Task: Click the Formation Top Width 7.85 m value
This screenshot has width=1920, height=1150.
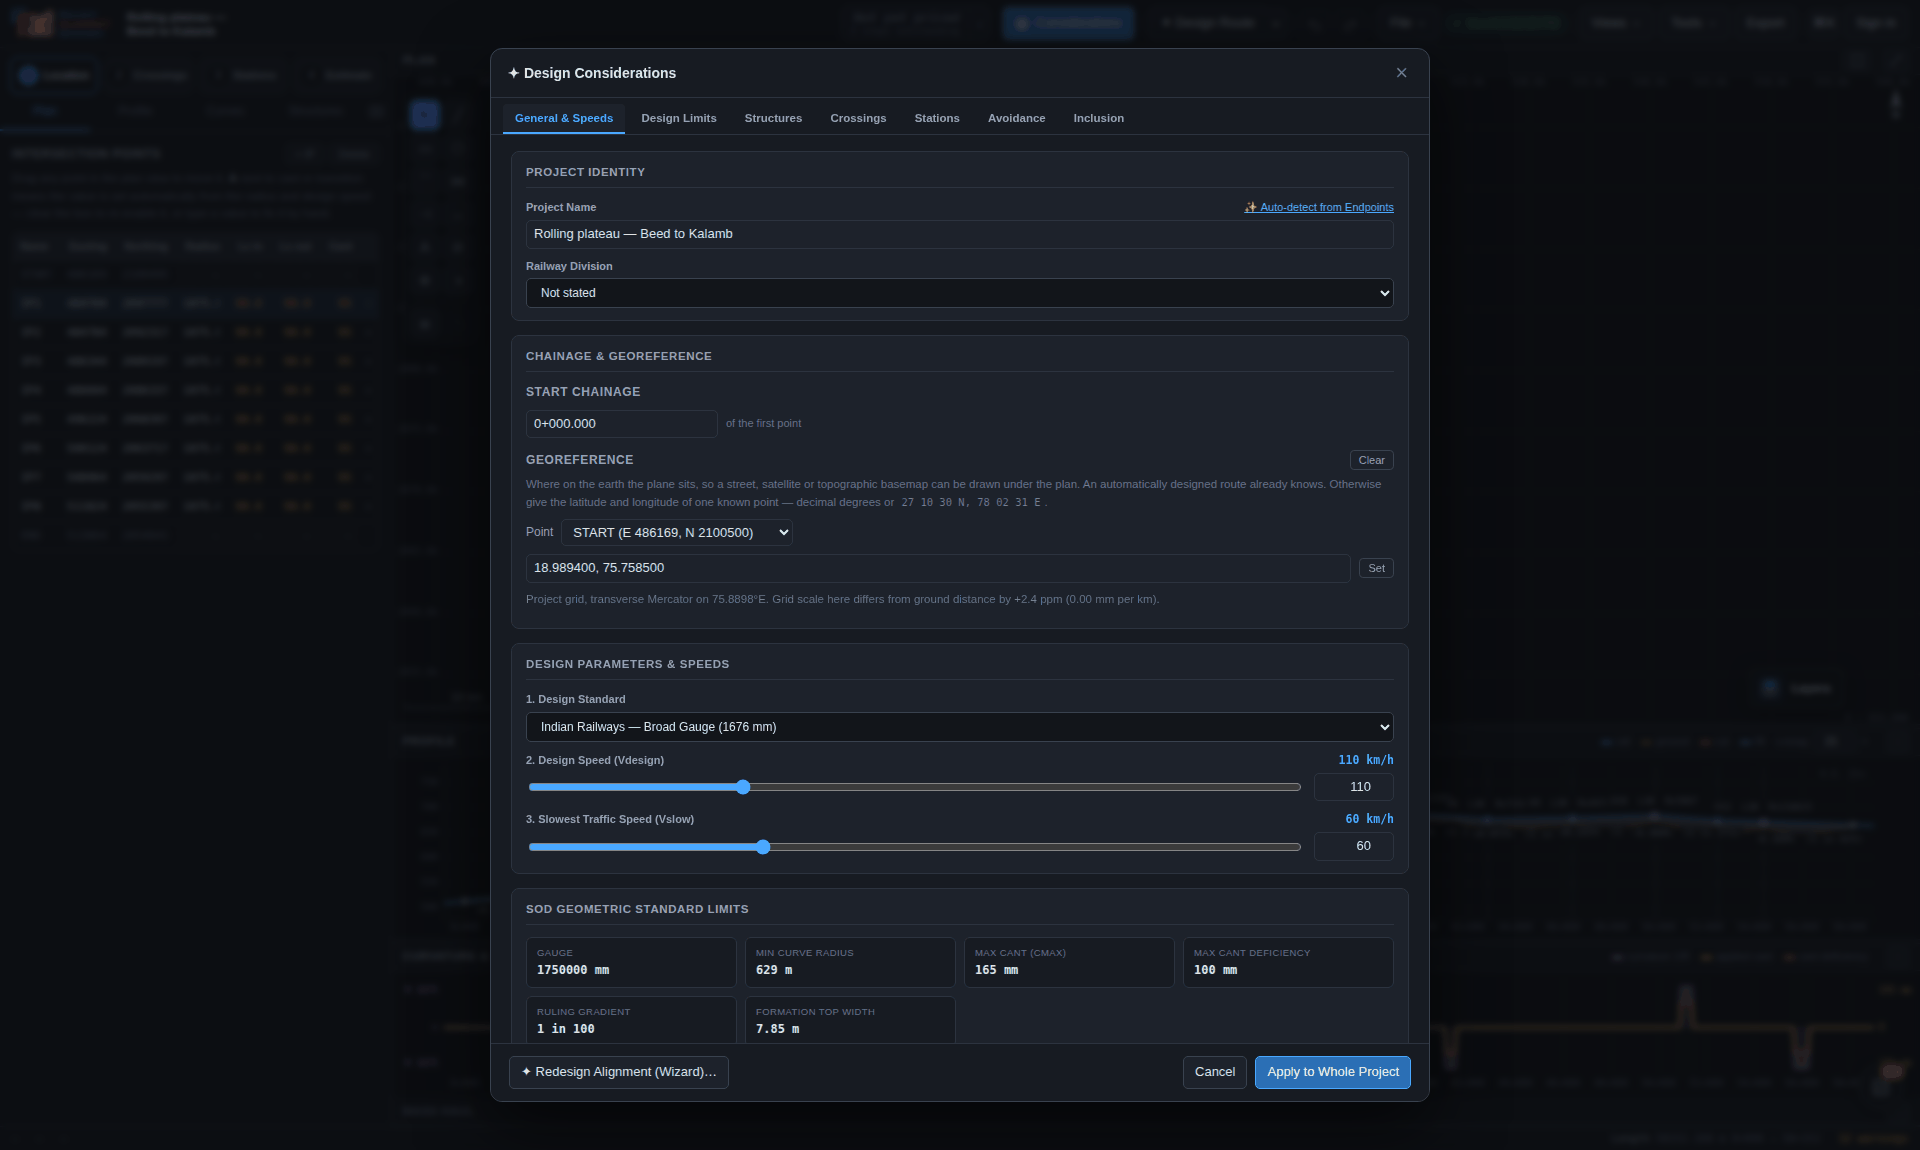Action: tap(777, 1029)
